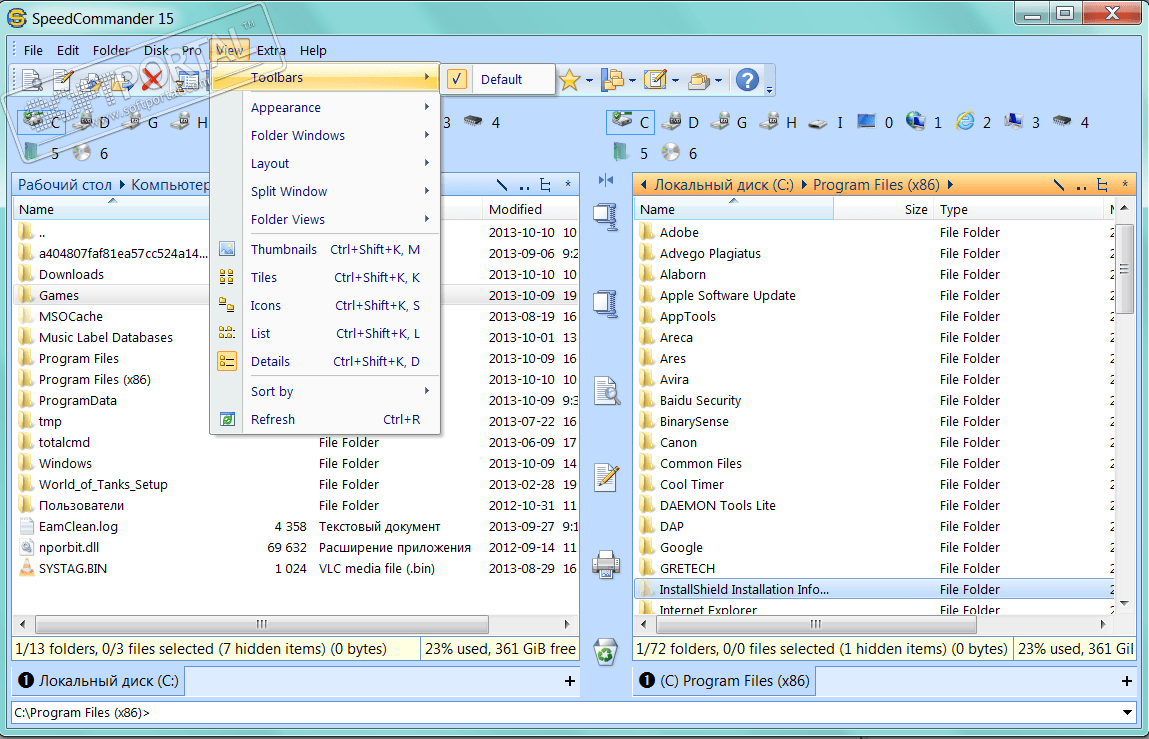Sort left panel by Modified column
Image resolution: width=1149 pixels, height=739 pixels.
pyautogui.click(x=531, y=210)
